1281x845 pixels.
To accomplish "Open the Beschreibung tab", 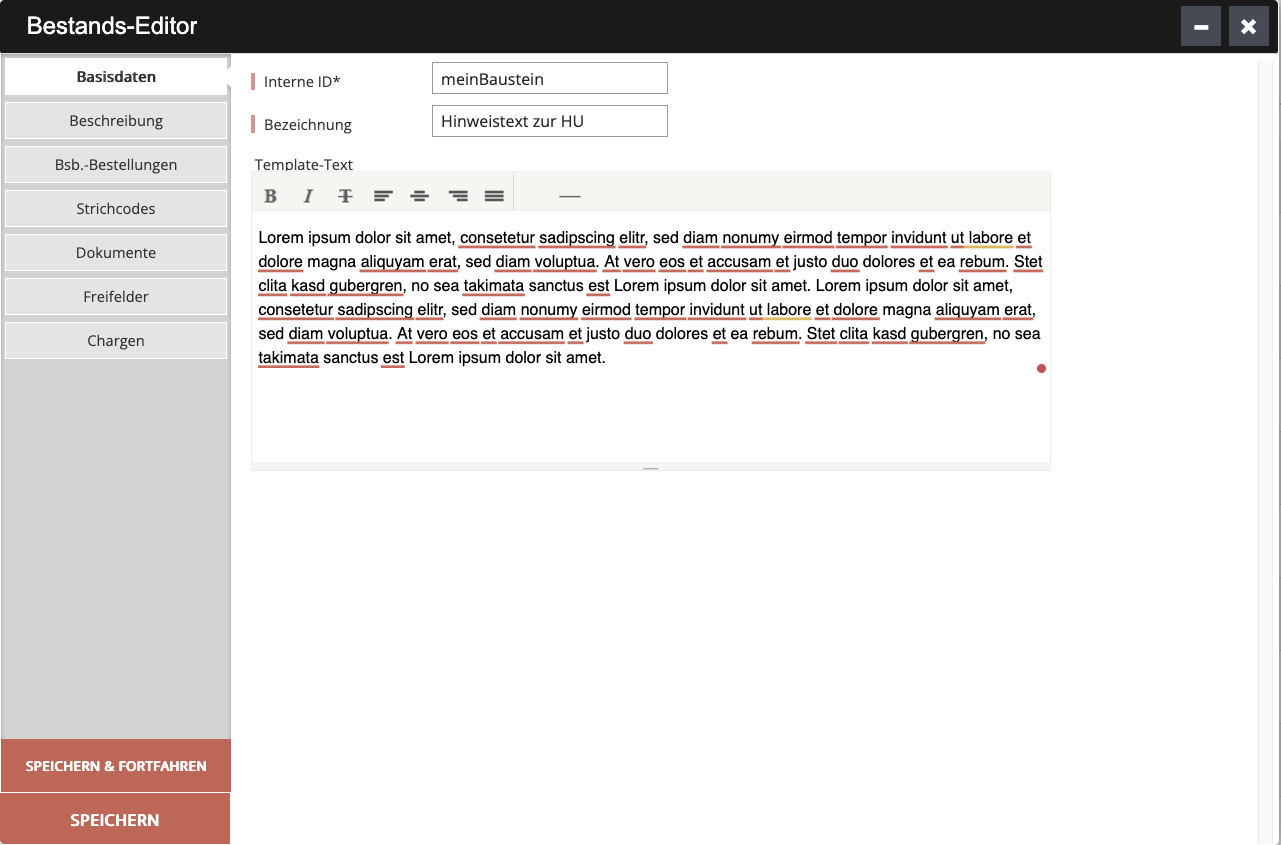I will 116,121.
